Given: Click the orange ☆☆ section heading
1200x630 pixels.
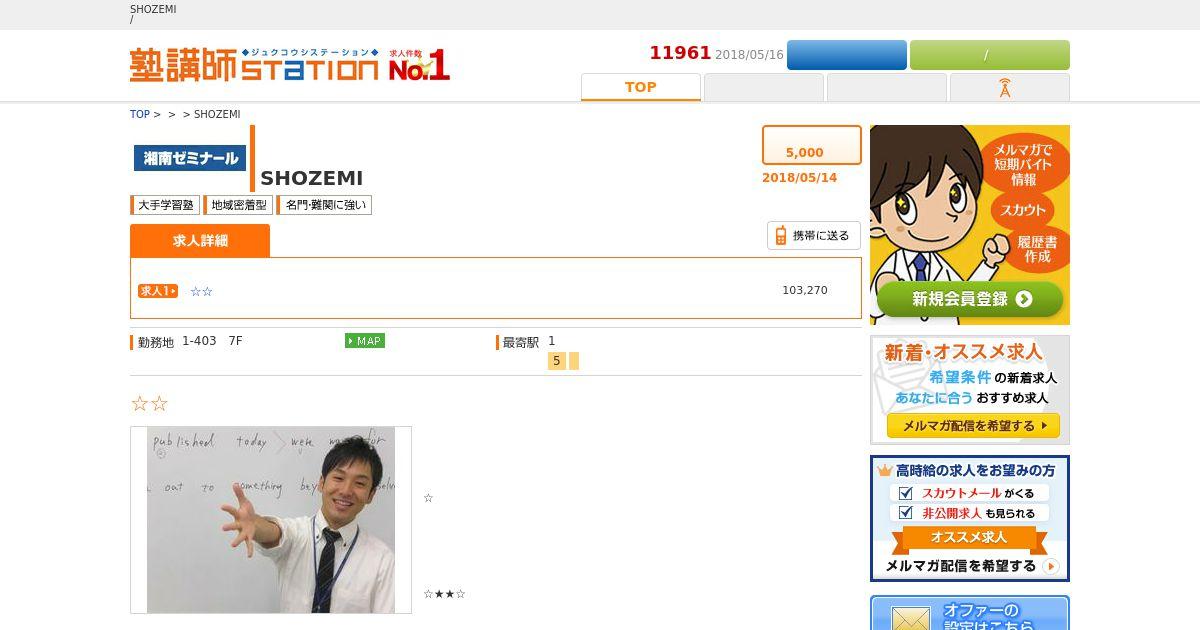Looking at the screenshot, I should tap(149, 404).
